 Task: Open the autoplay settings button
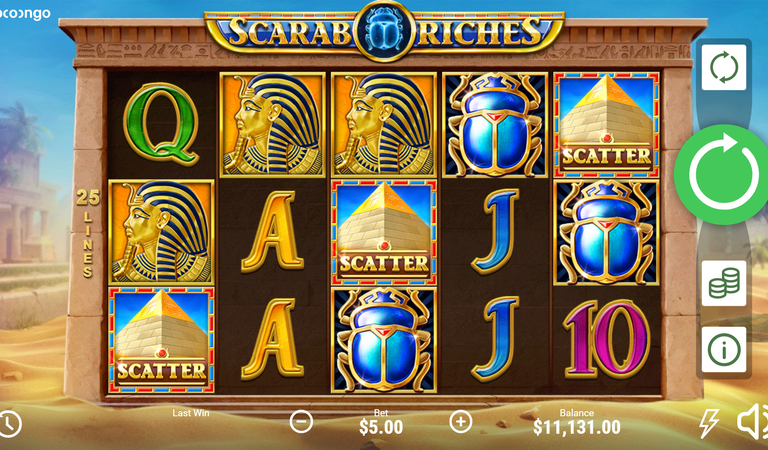tap(723, 68)
